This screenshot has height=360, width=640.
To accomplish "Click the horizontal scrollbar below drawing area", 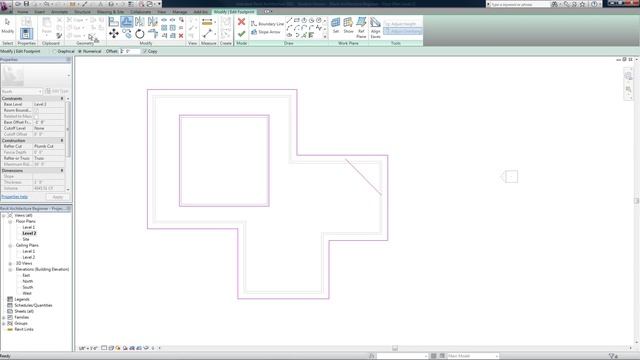I will (x=395, y=348).
